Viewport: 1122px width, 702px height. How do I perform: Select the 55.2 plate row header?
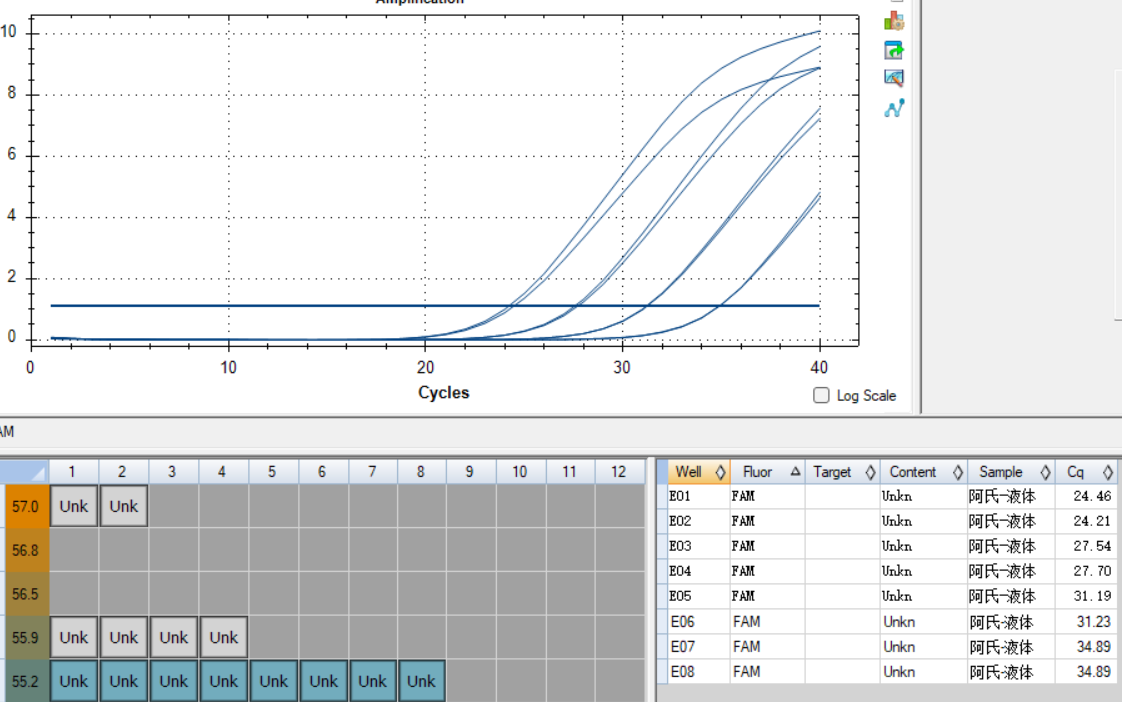tap(27, 681)
